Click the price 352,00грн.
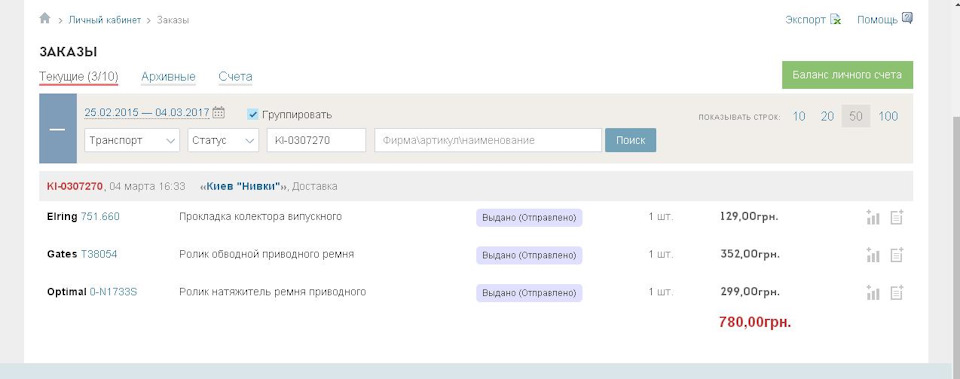The width and height of the screenshot is (960, 379). point(749,254)
